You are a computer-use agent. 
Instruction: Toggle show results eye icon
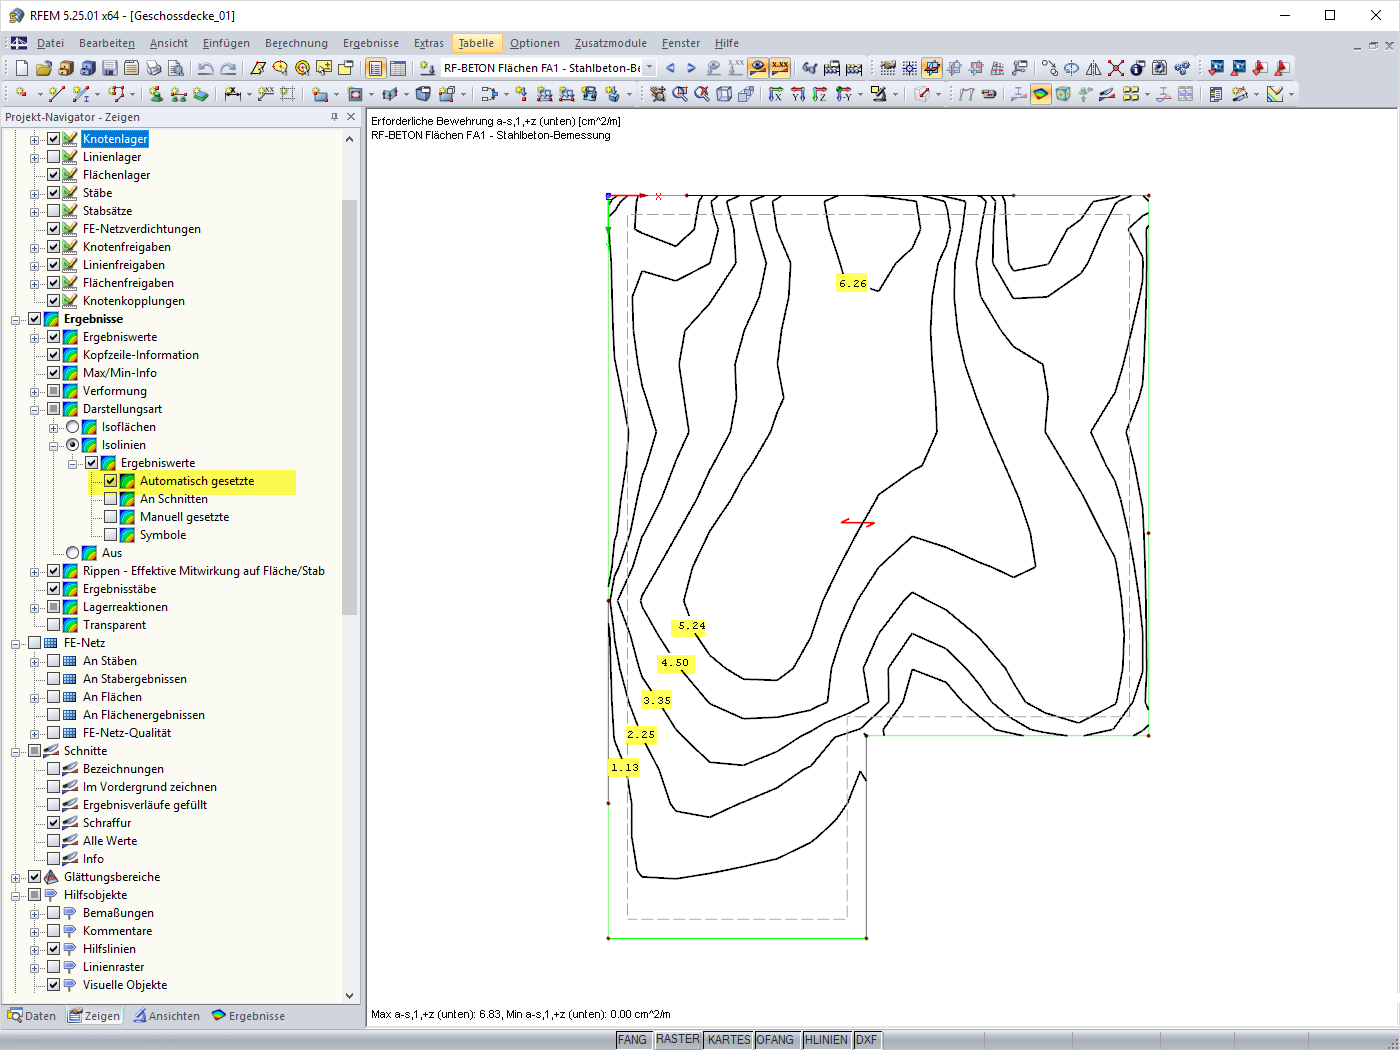[758, 68]
